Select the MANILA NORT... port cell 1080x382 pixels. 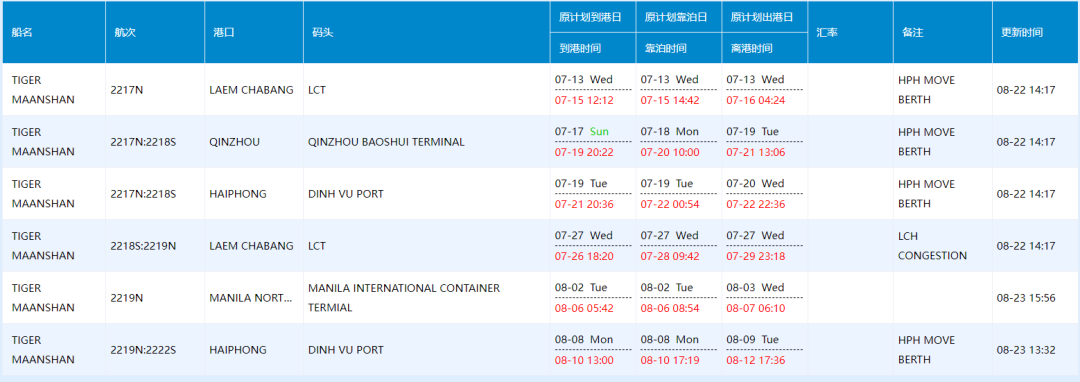(251, 298)
